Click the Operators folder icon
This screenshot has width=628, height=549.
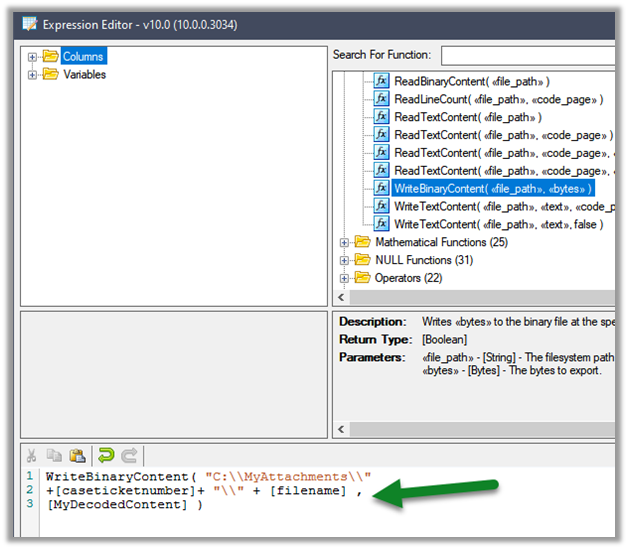tap(362, 278)
